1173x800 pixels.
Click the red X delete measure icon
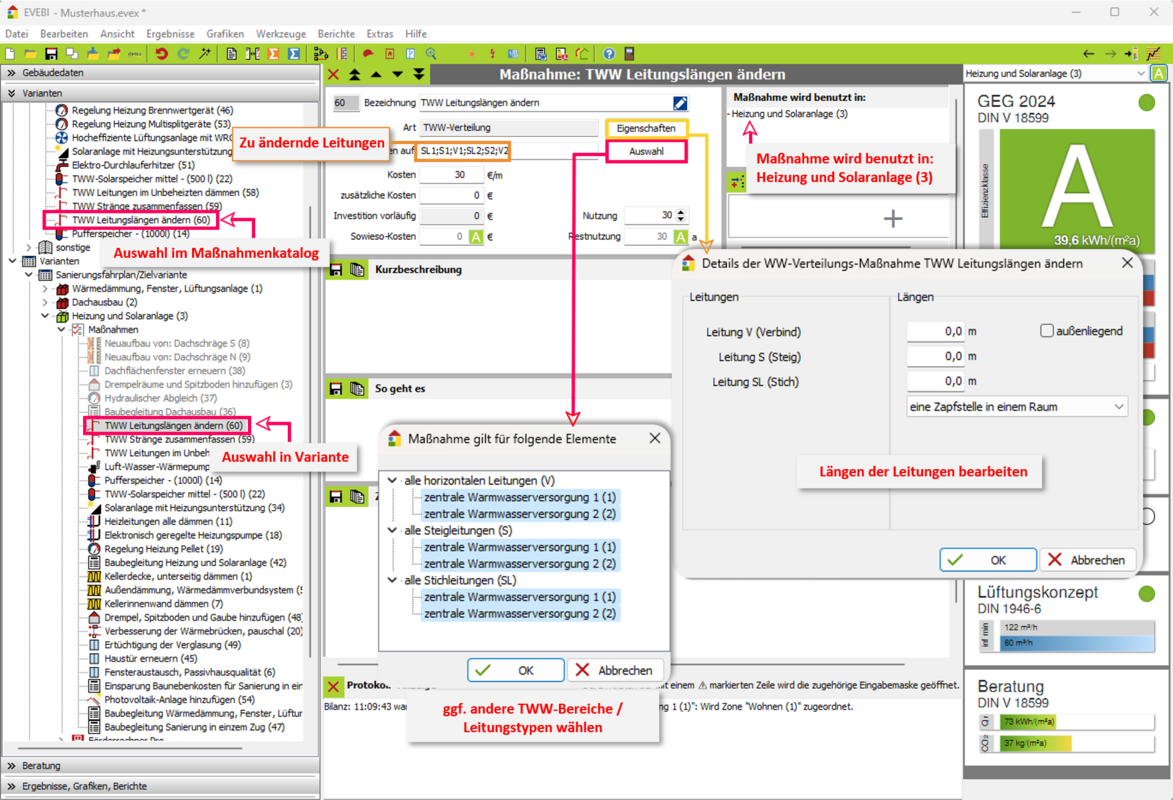tap(334, 75)
